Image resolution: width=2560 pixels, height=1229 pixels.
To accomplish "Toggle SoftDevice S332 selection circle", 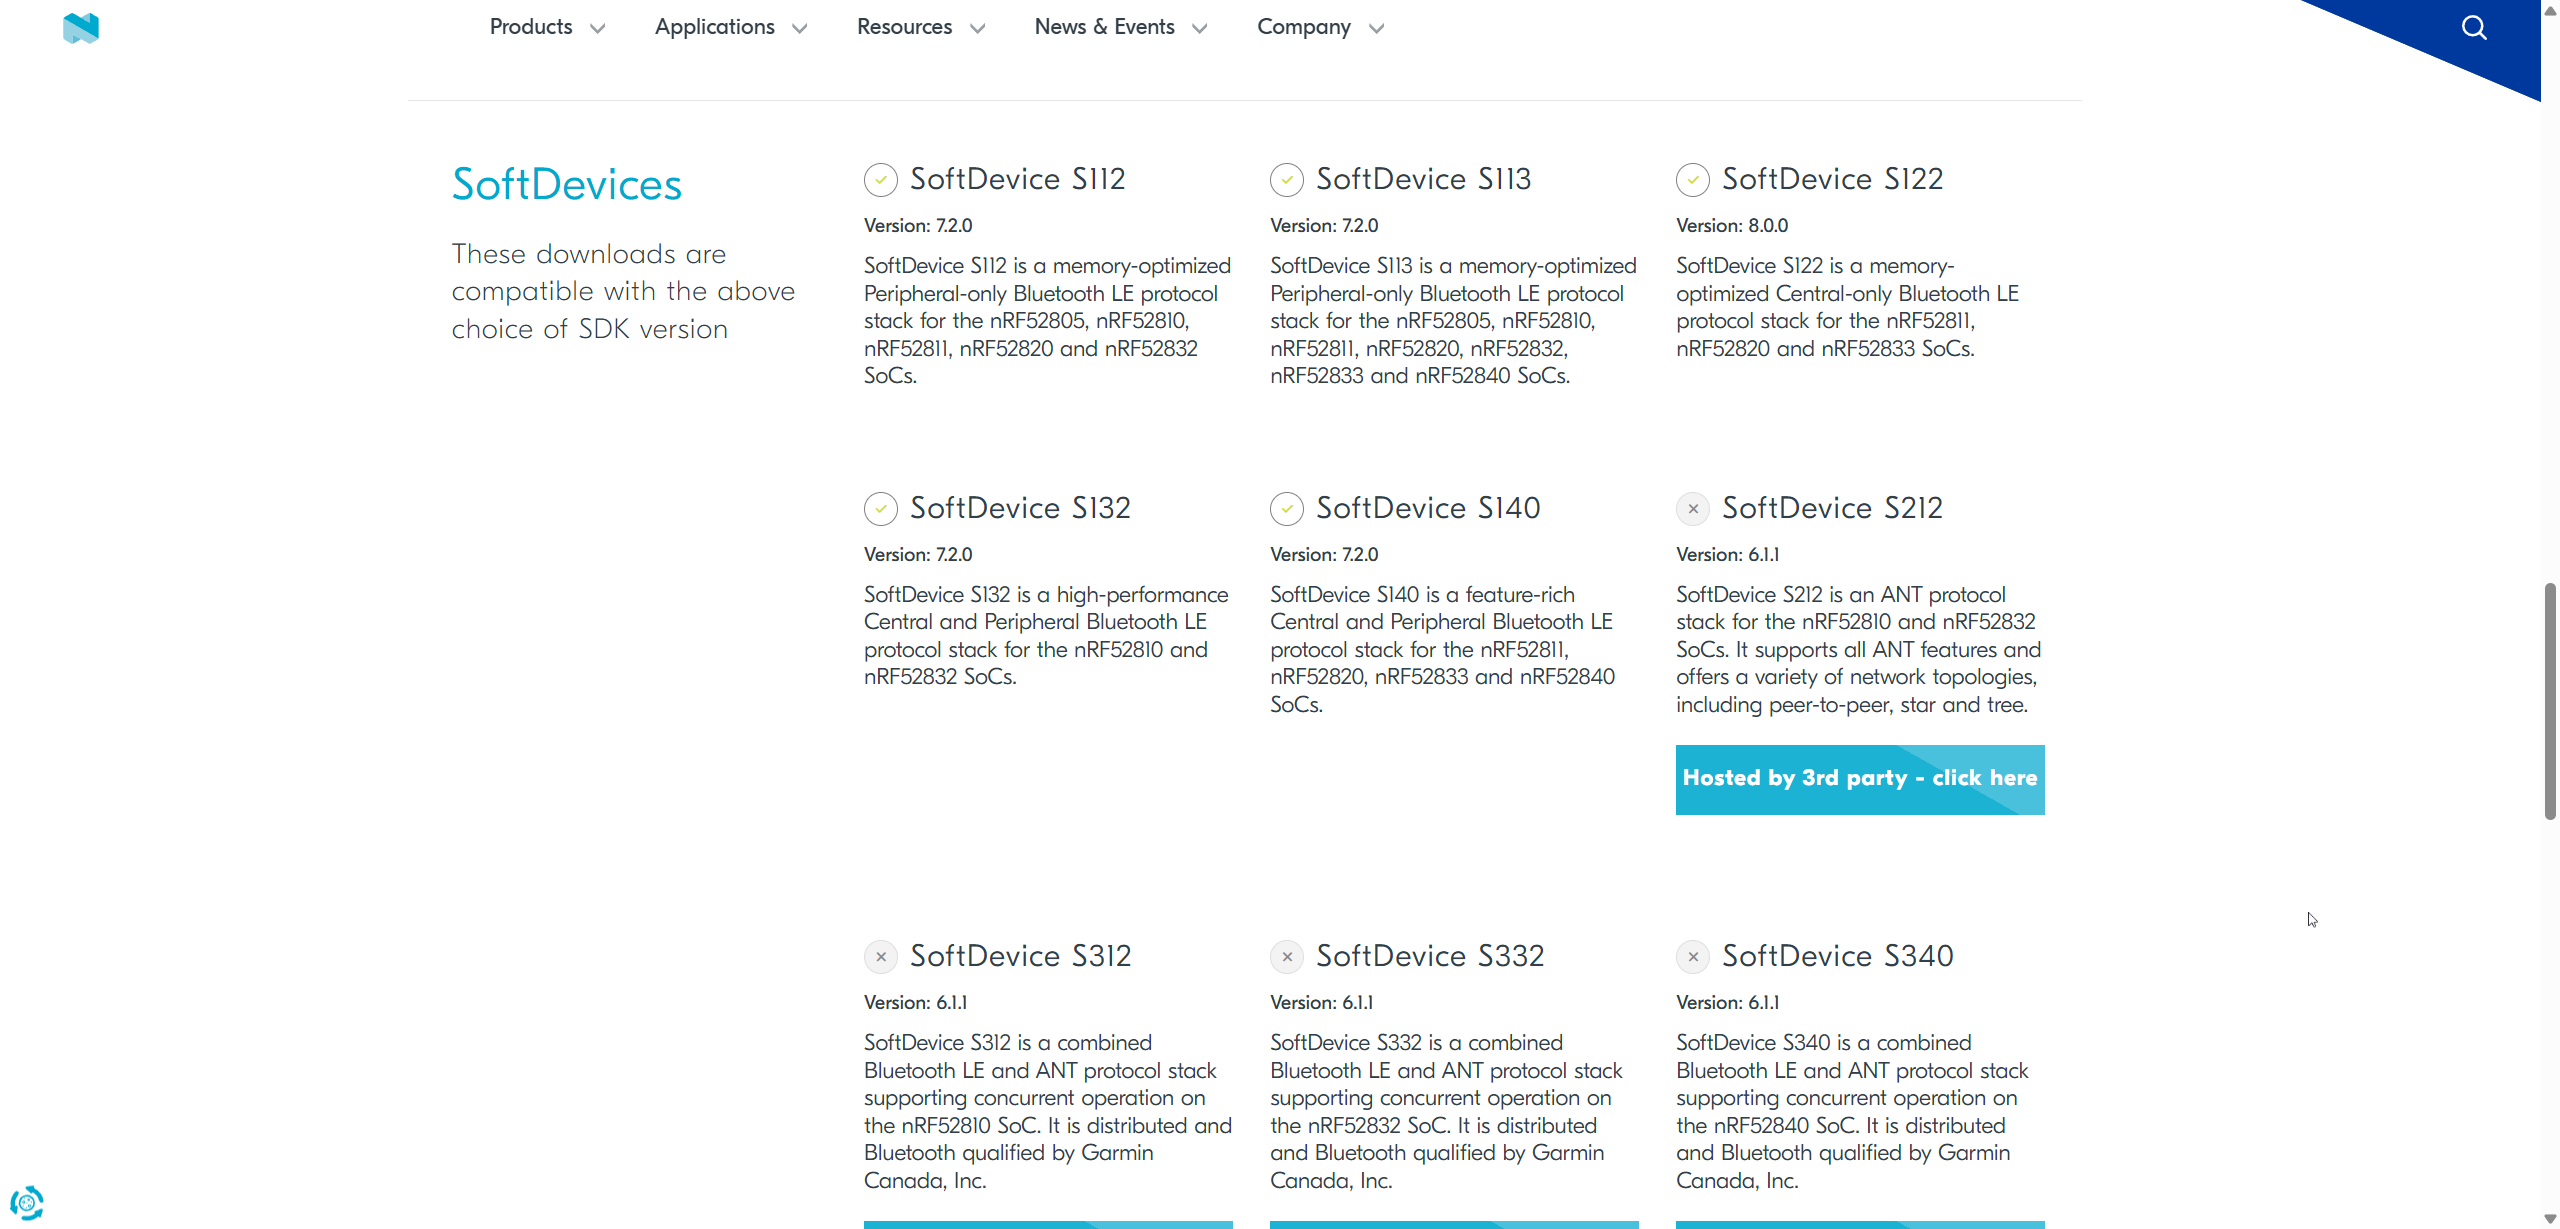I will coord(1287,957).
